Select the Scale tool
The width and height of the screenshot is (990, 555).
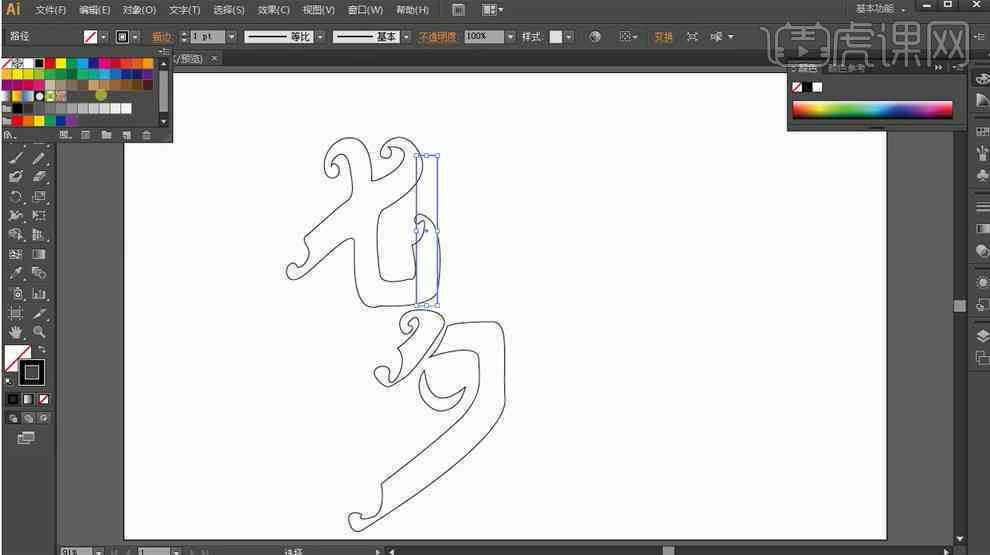(x=39, y=196)
